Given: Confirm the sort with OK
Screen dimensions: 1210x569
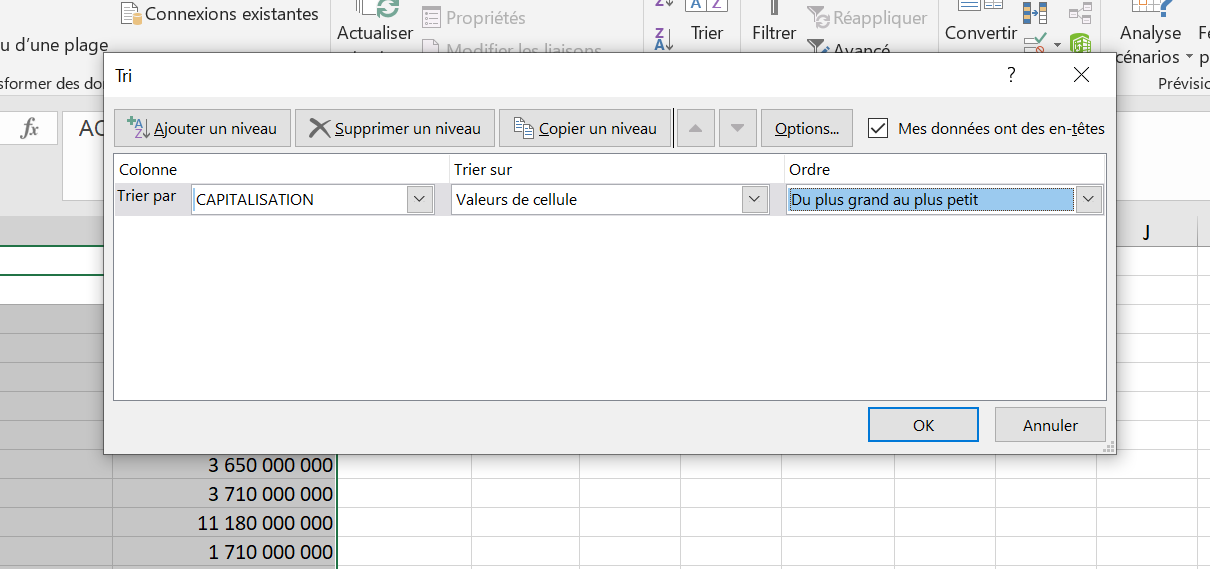Looking at the screenshot, I should click(923, 425).
